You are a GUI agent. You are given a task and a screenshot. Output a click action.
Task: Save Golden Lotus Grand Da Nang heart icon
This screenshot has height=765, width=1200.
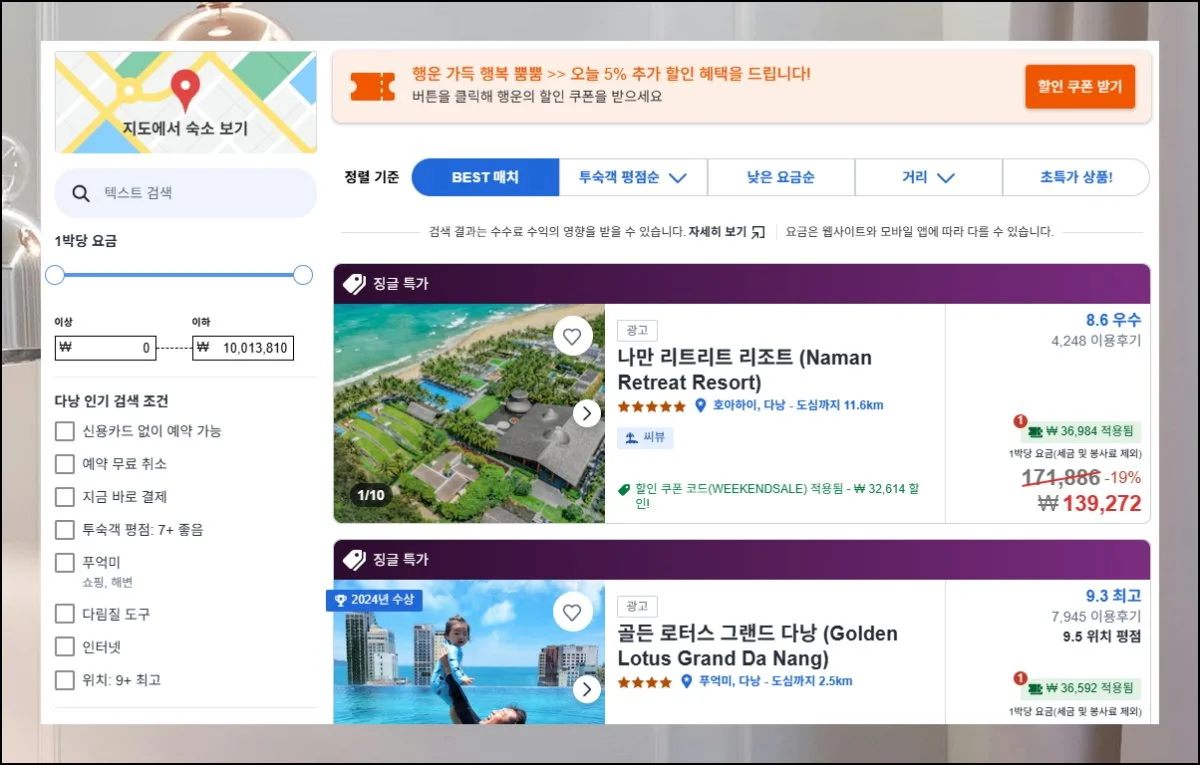point(572,613)
